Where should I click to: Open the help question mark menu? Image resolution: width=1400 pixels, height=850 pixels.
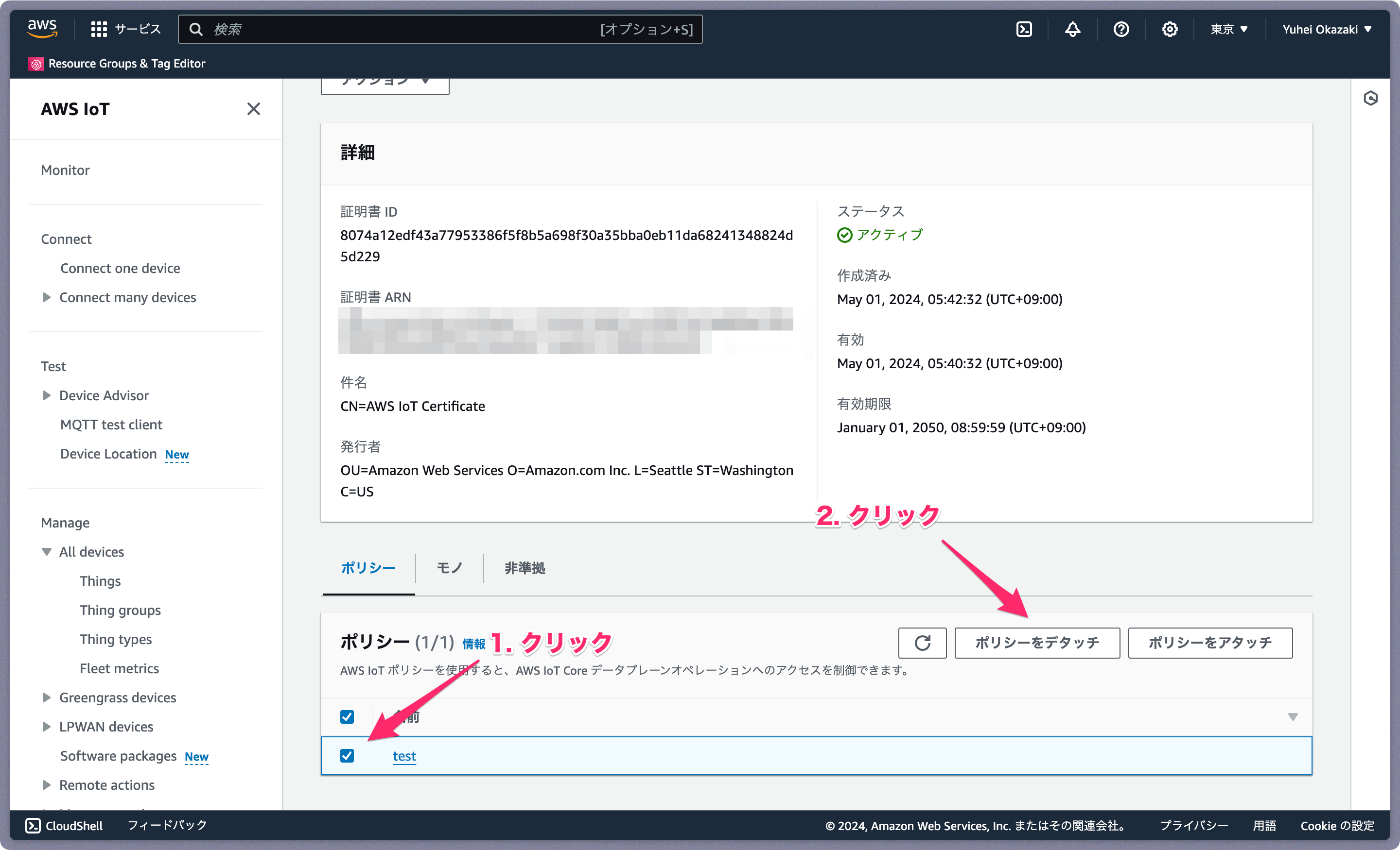(1121, 29)
